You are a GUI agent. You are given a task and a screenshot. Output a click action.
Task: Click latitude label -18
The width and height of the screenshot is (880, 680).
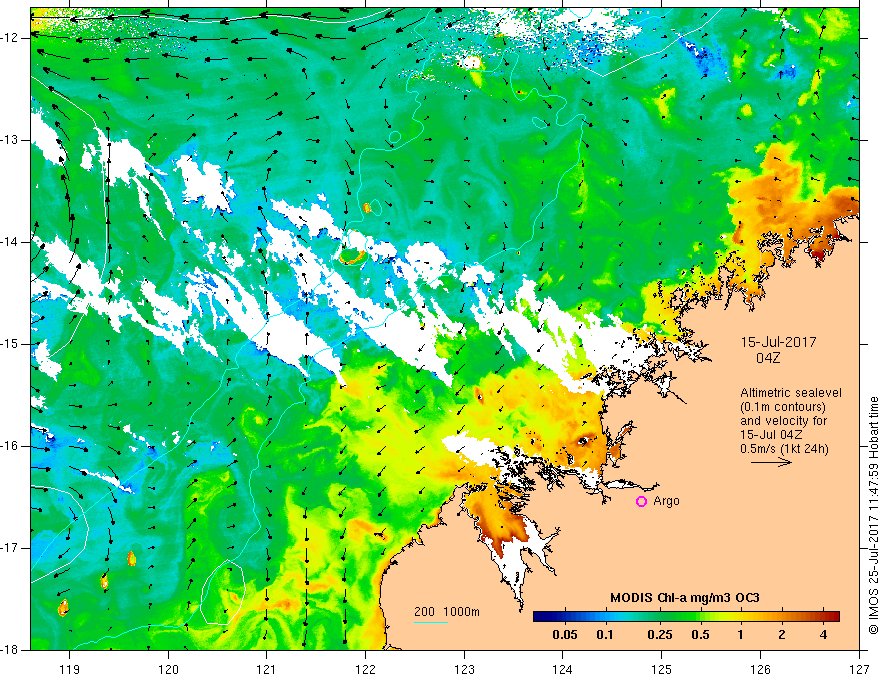coord(11,650)
